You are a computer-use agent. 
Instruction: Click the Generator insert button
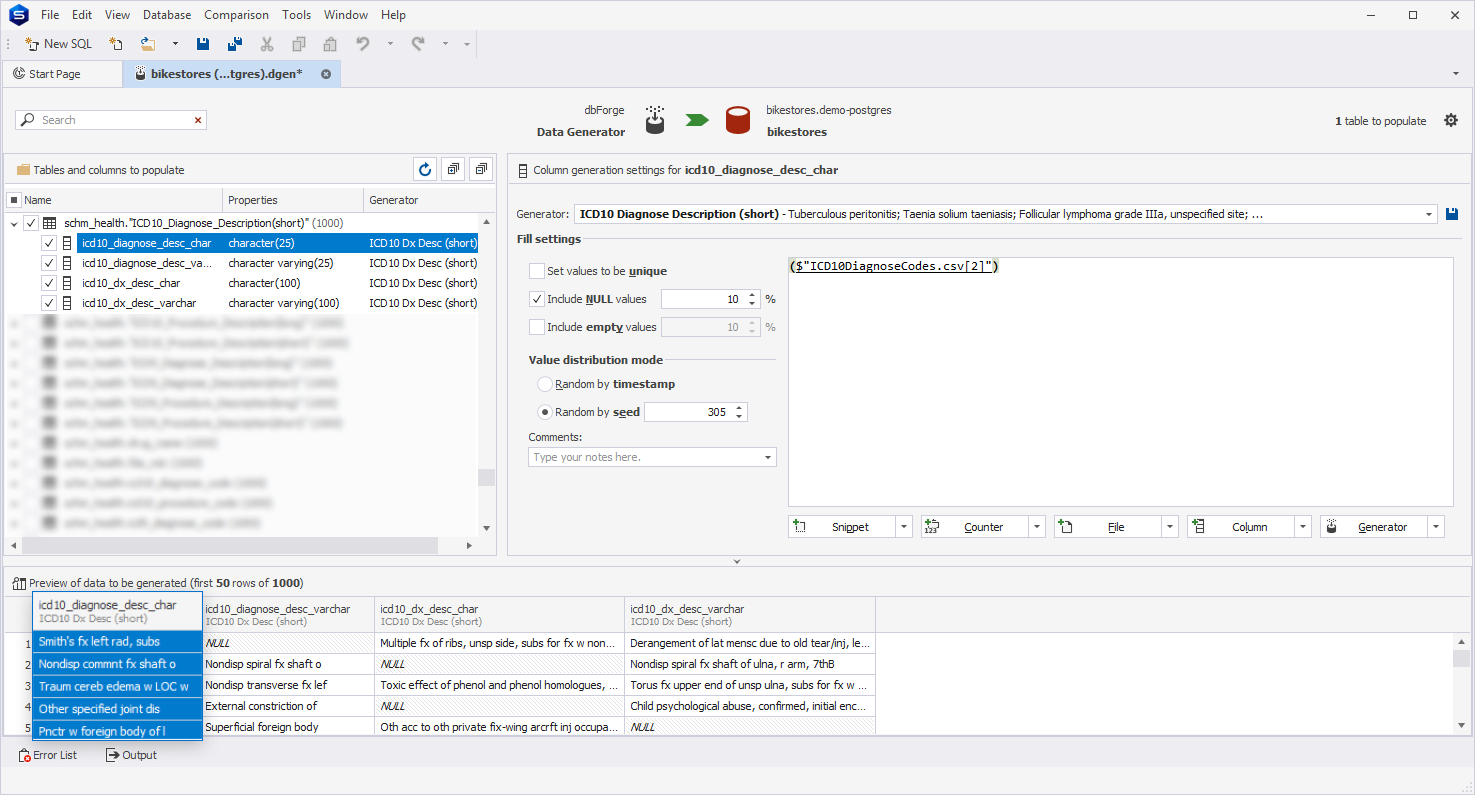(x=1374, y=527)
